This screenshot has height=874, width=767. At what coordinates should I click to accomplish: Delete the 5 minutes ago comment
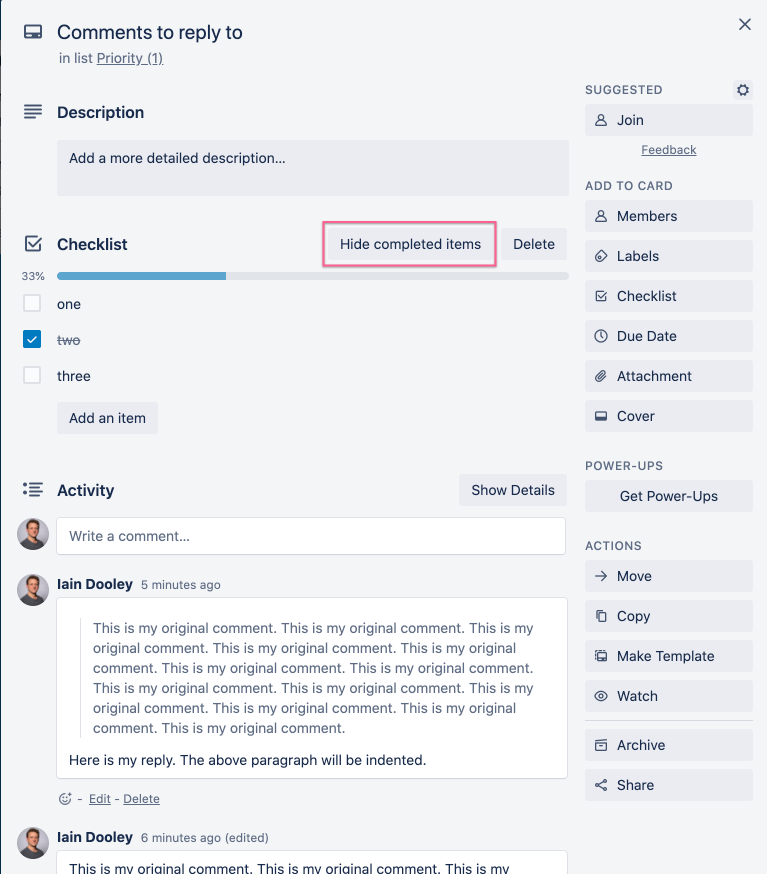[x=141, y=799]
